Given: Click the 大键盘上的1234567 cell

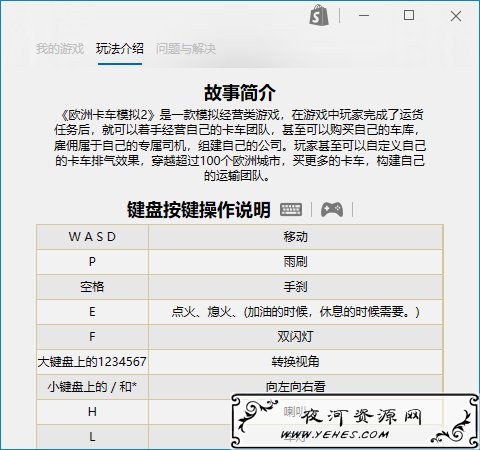Looking at the screenshot, I should [92, 362].
